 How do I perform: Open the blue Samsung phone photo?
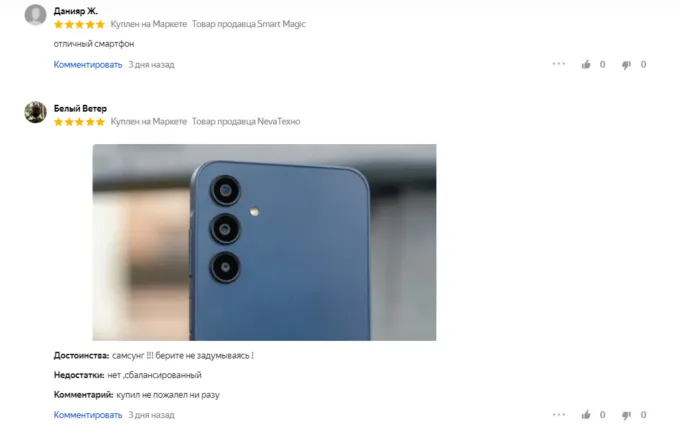pyautogui.click(x=264, y=242)
